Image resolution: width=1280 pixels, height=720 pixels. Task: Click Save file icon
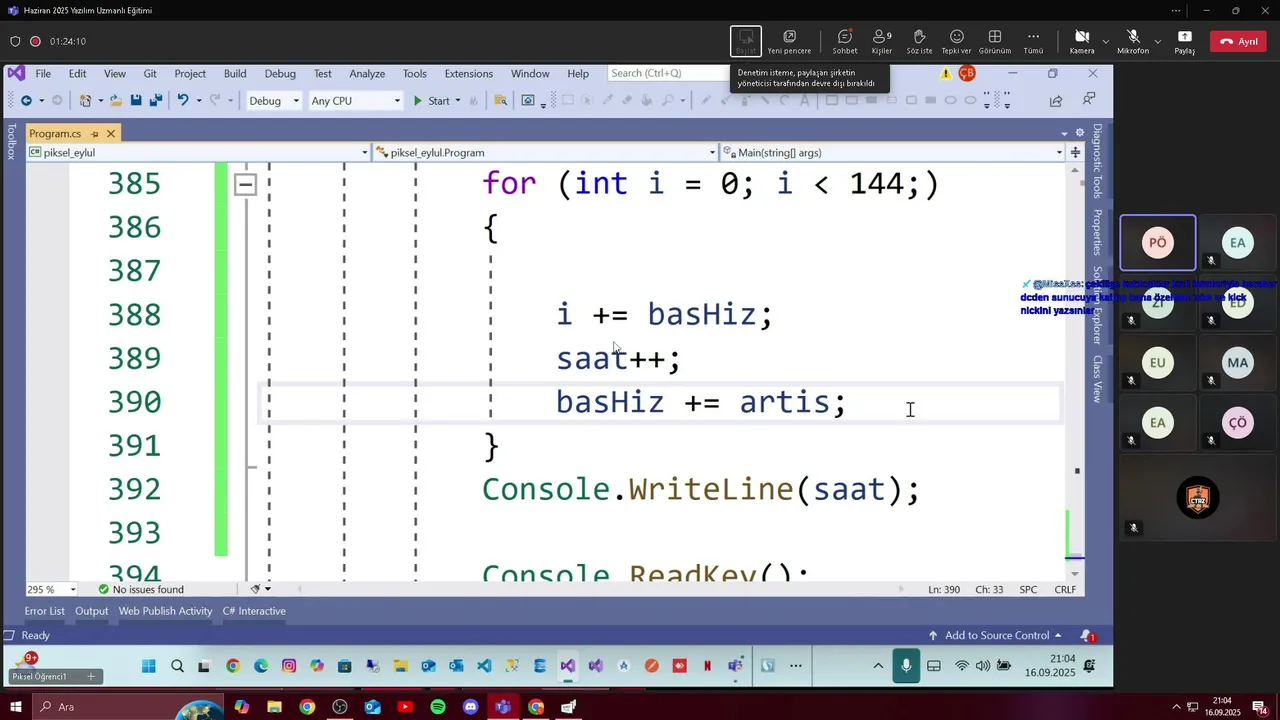(x=136, y=100)
